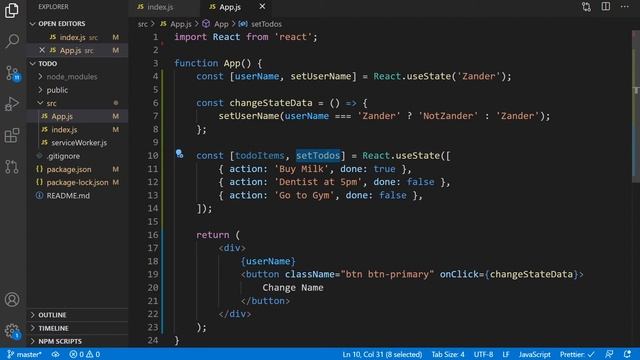640x360 pixels.
Task: Open the Manage gear icon
Action: point(12,331)
